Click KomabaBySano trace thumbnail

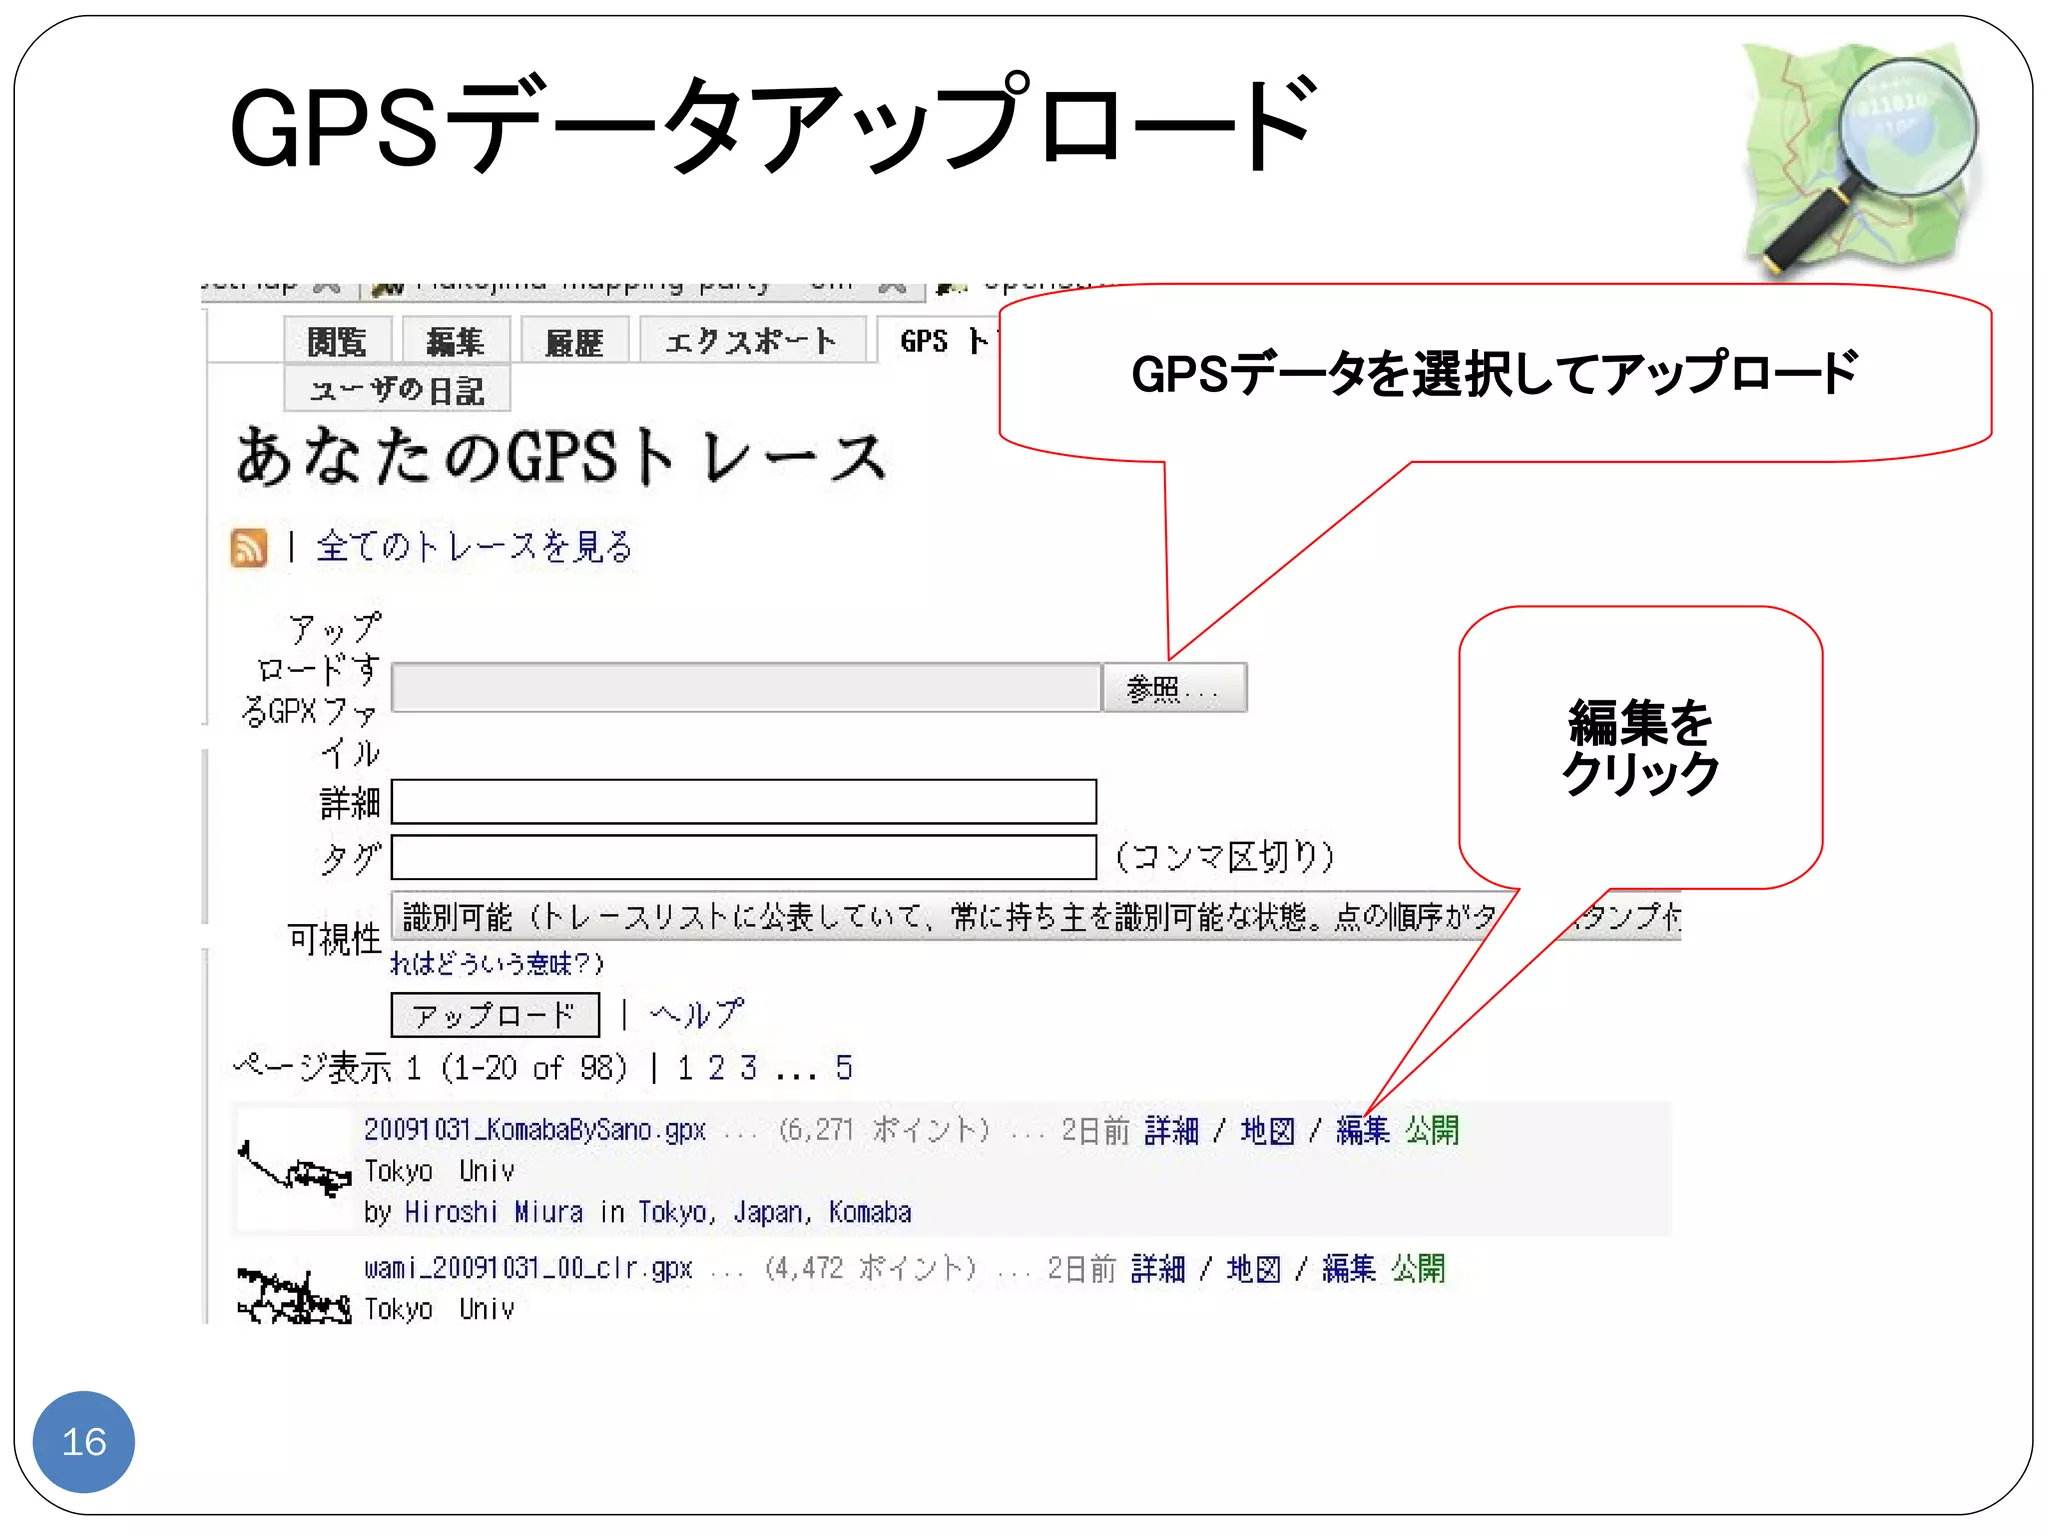(x=294, y=1170)
